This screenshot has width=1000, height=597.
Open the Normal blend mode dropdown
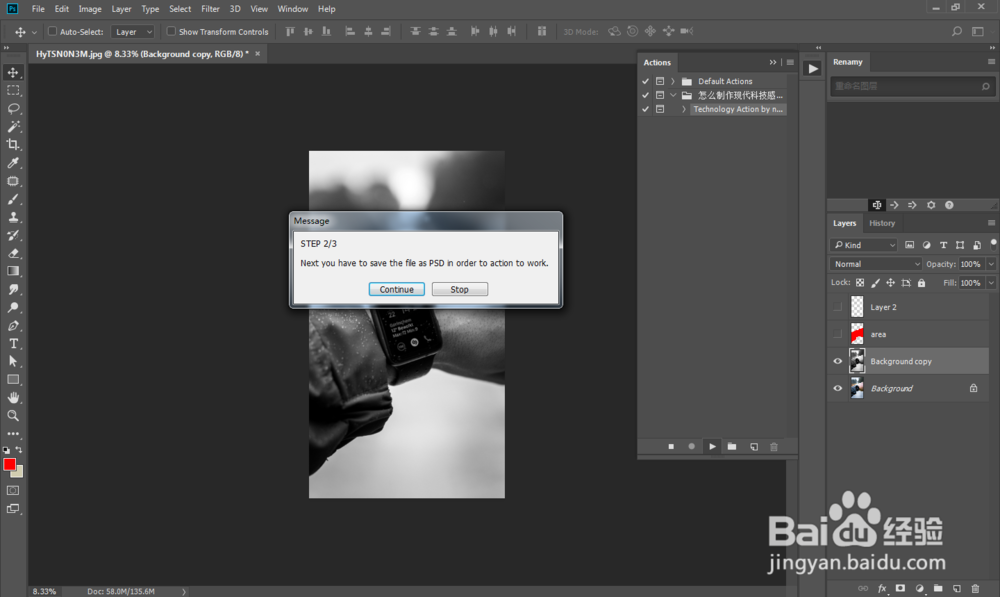click(x=876, y=264)
